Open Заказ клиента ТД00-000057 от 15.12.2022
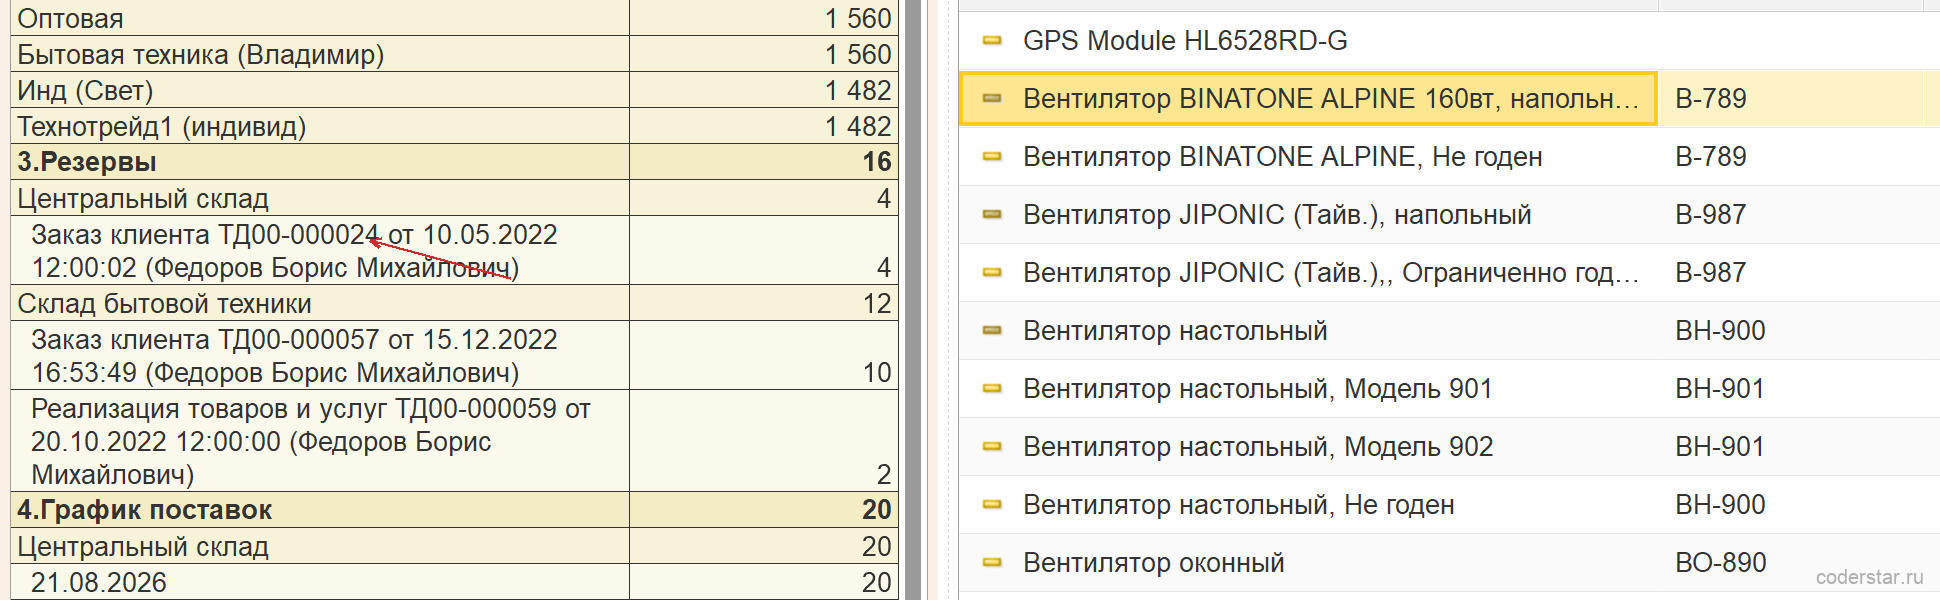 coord(294,356)
